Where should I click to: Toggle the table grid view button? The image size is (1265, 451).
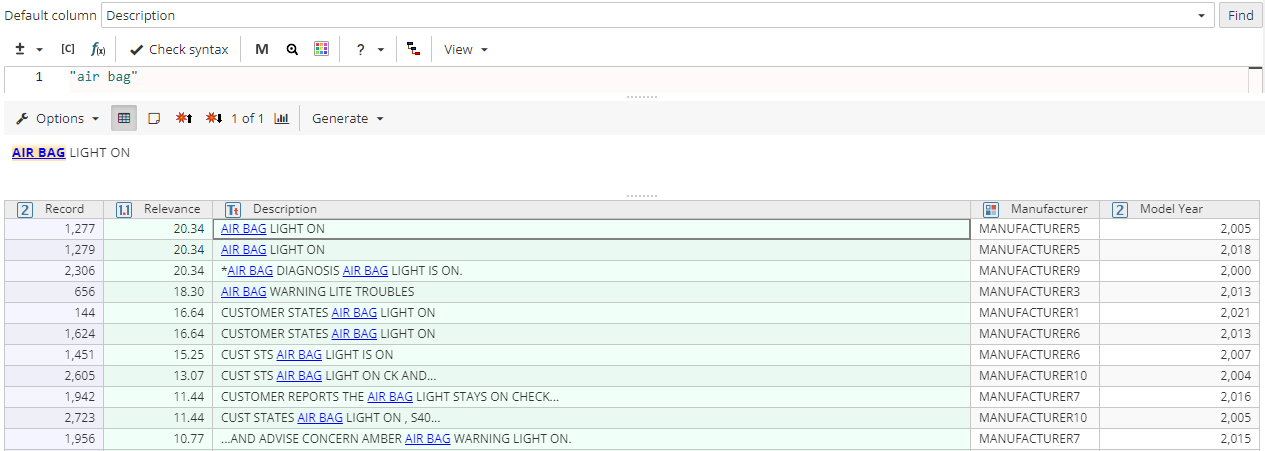[x=124, y=118]
